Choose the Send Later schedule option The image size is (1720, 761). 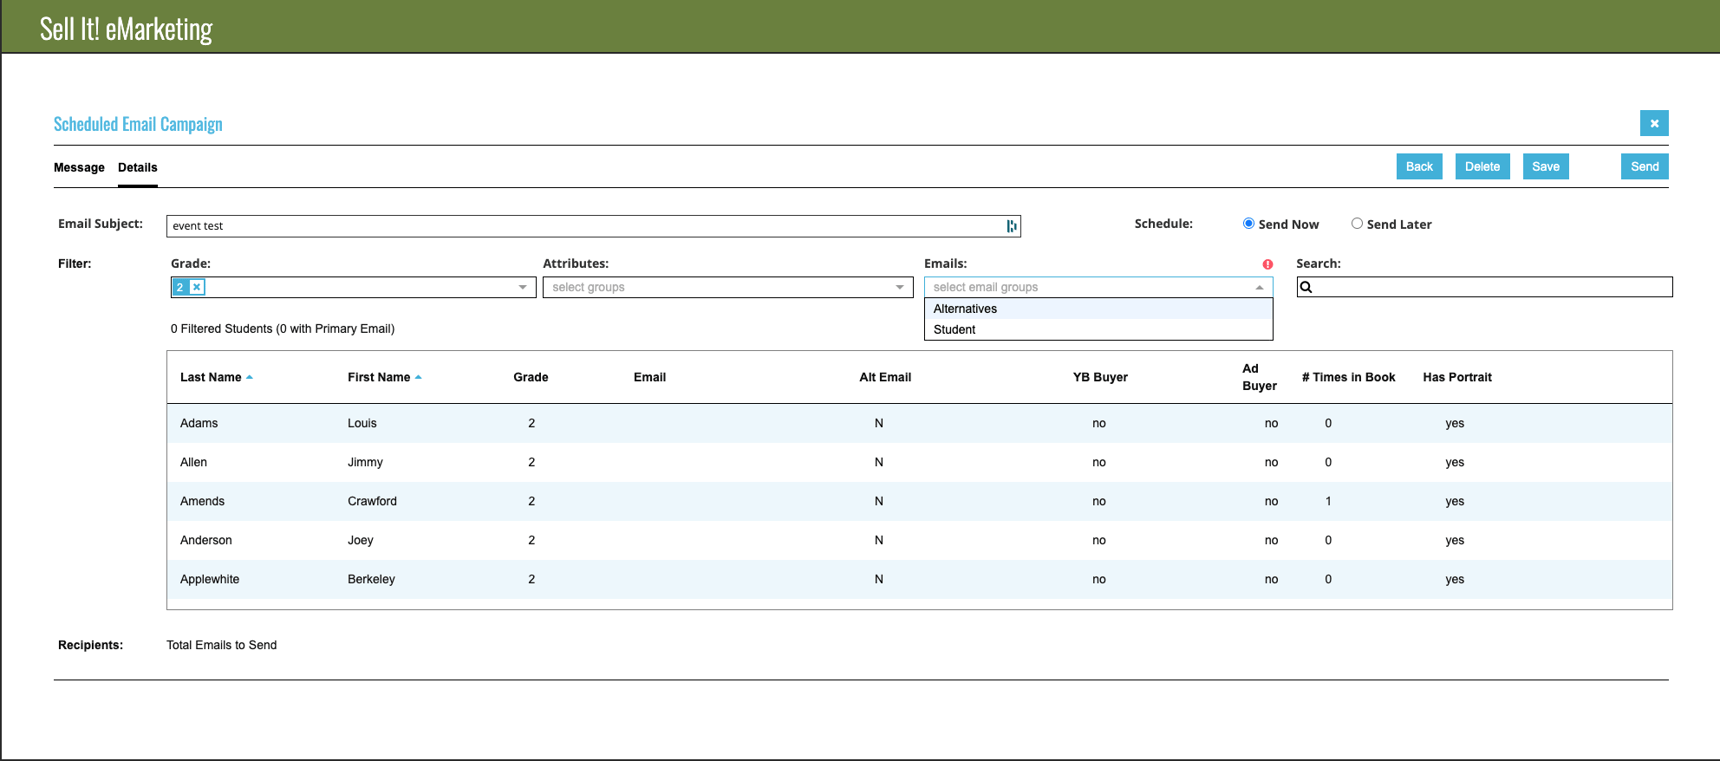click(1357, 224)
